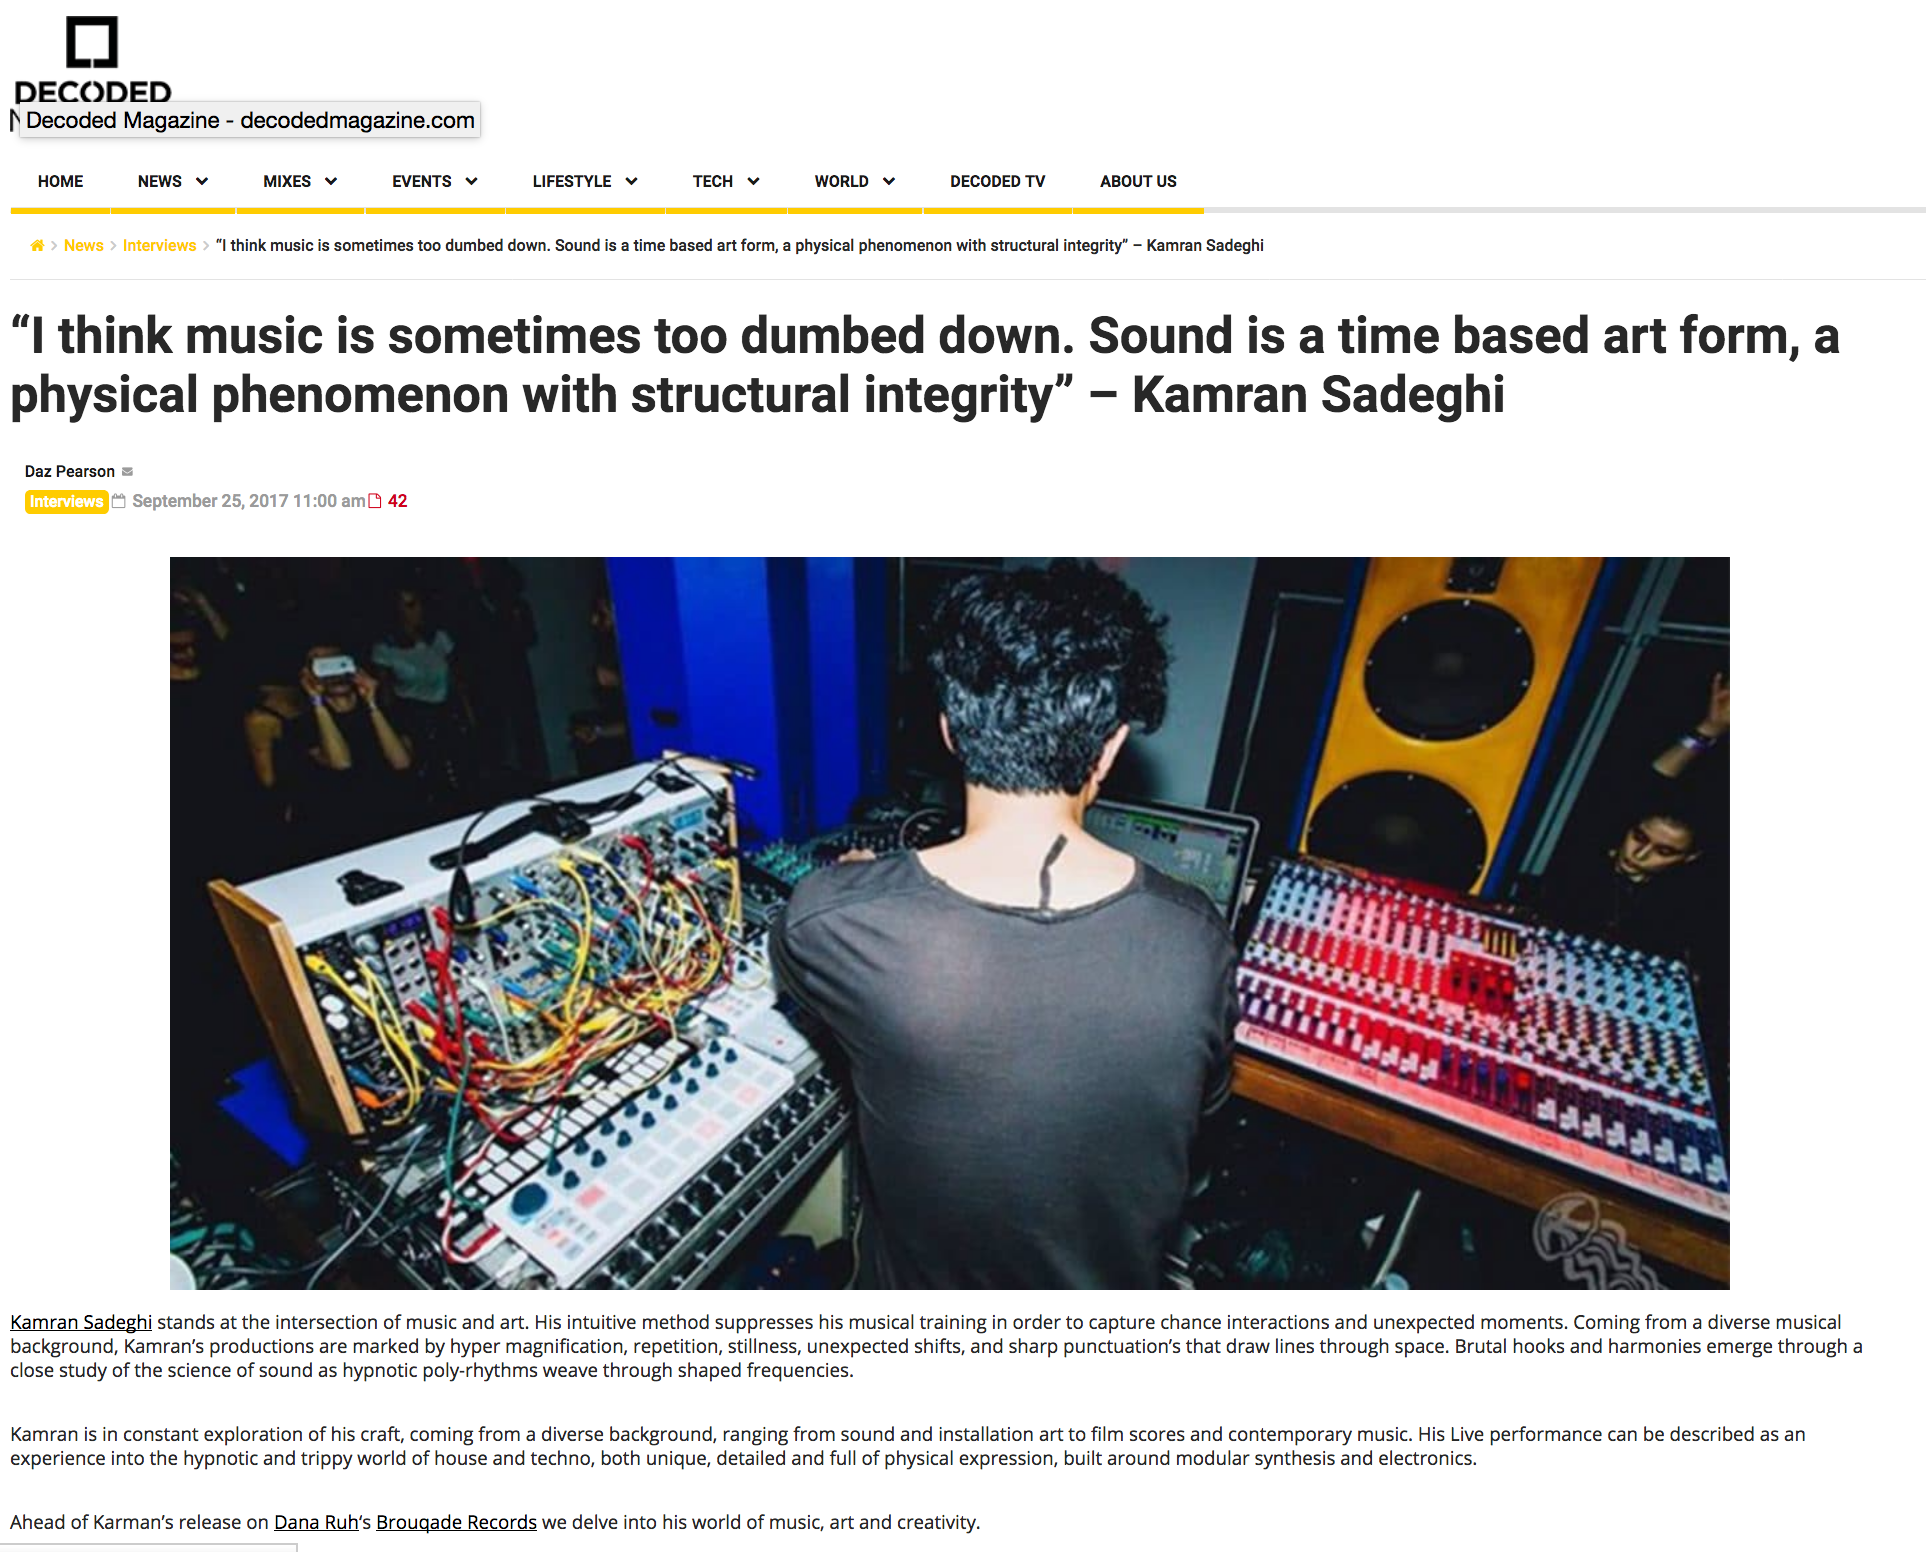Click the red page icon beside 42
The width and height of the screenshot is (1926, 1552).
pyautogui.click(x=375, y=501)
